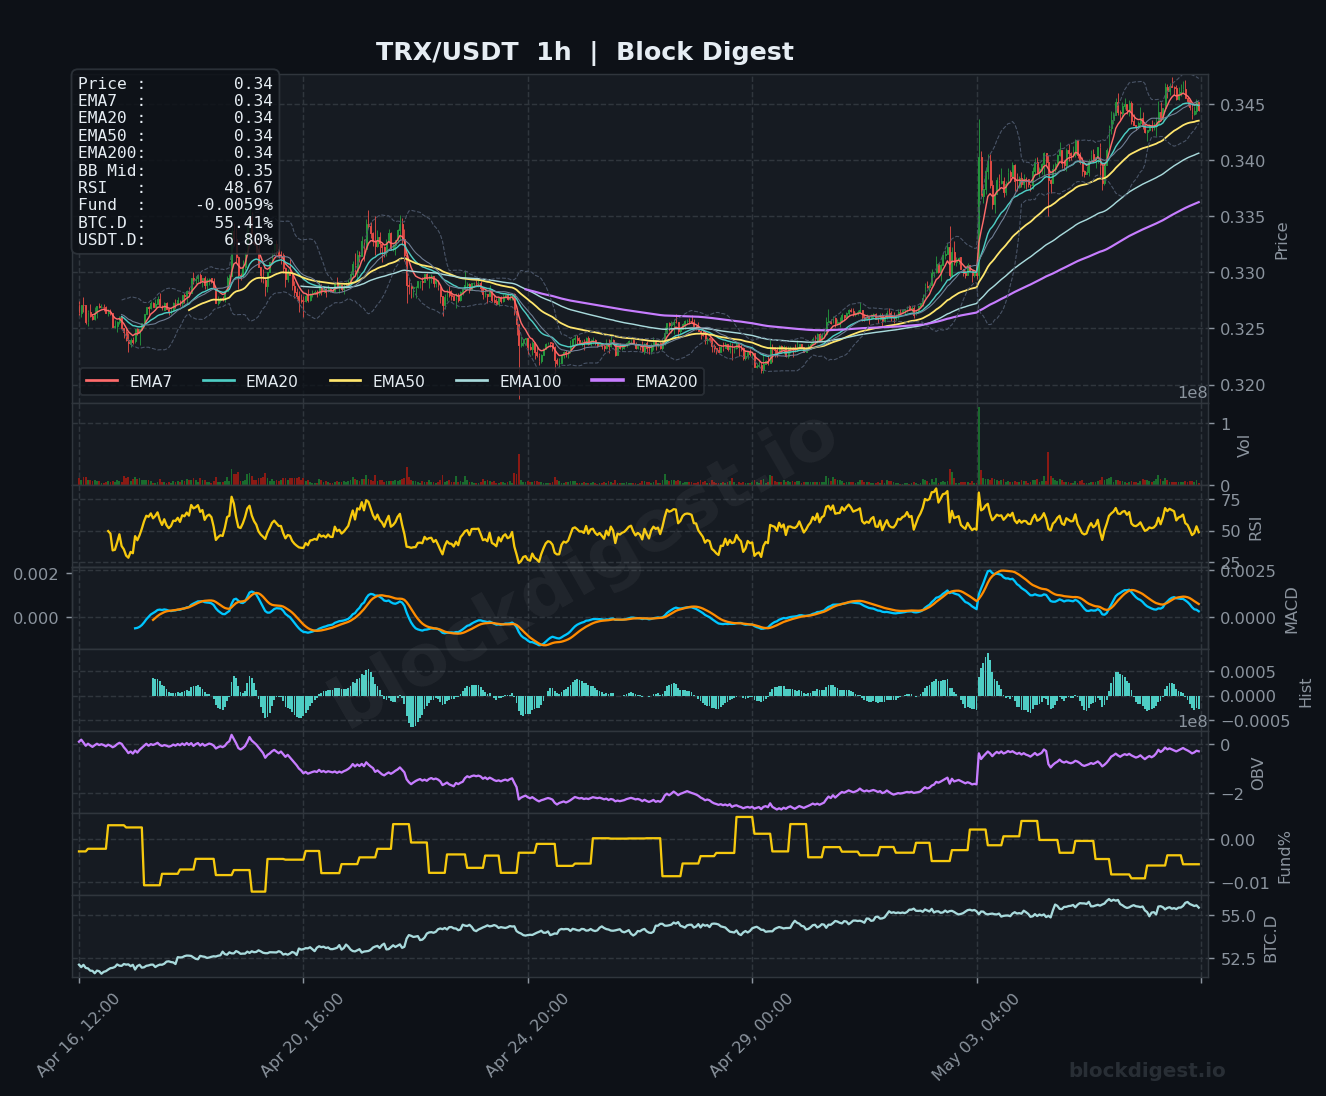Select the EMA200 legend entry

(x=645, y=381)
